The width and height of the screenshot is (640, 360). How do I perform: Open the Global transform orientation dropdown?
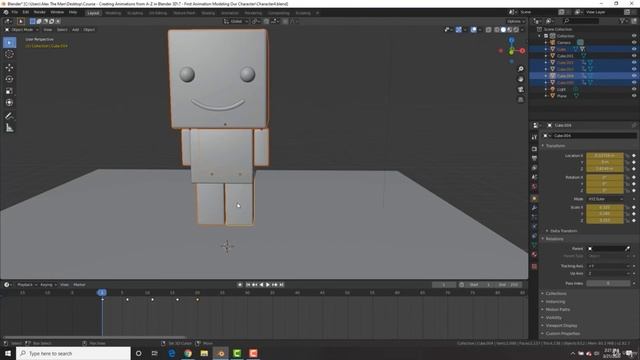pos(236,21)
